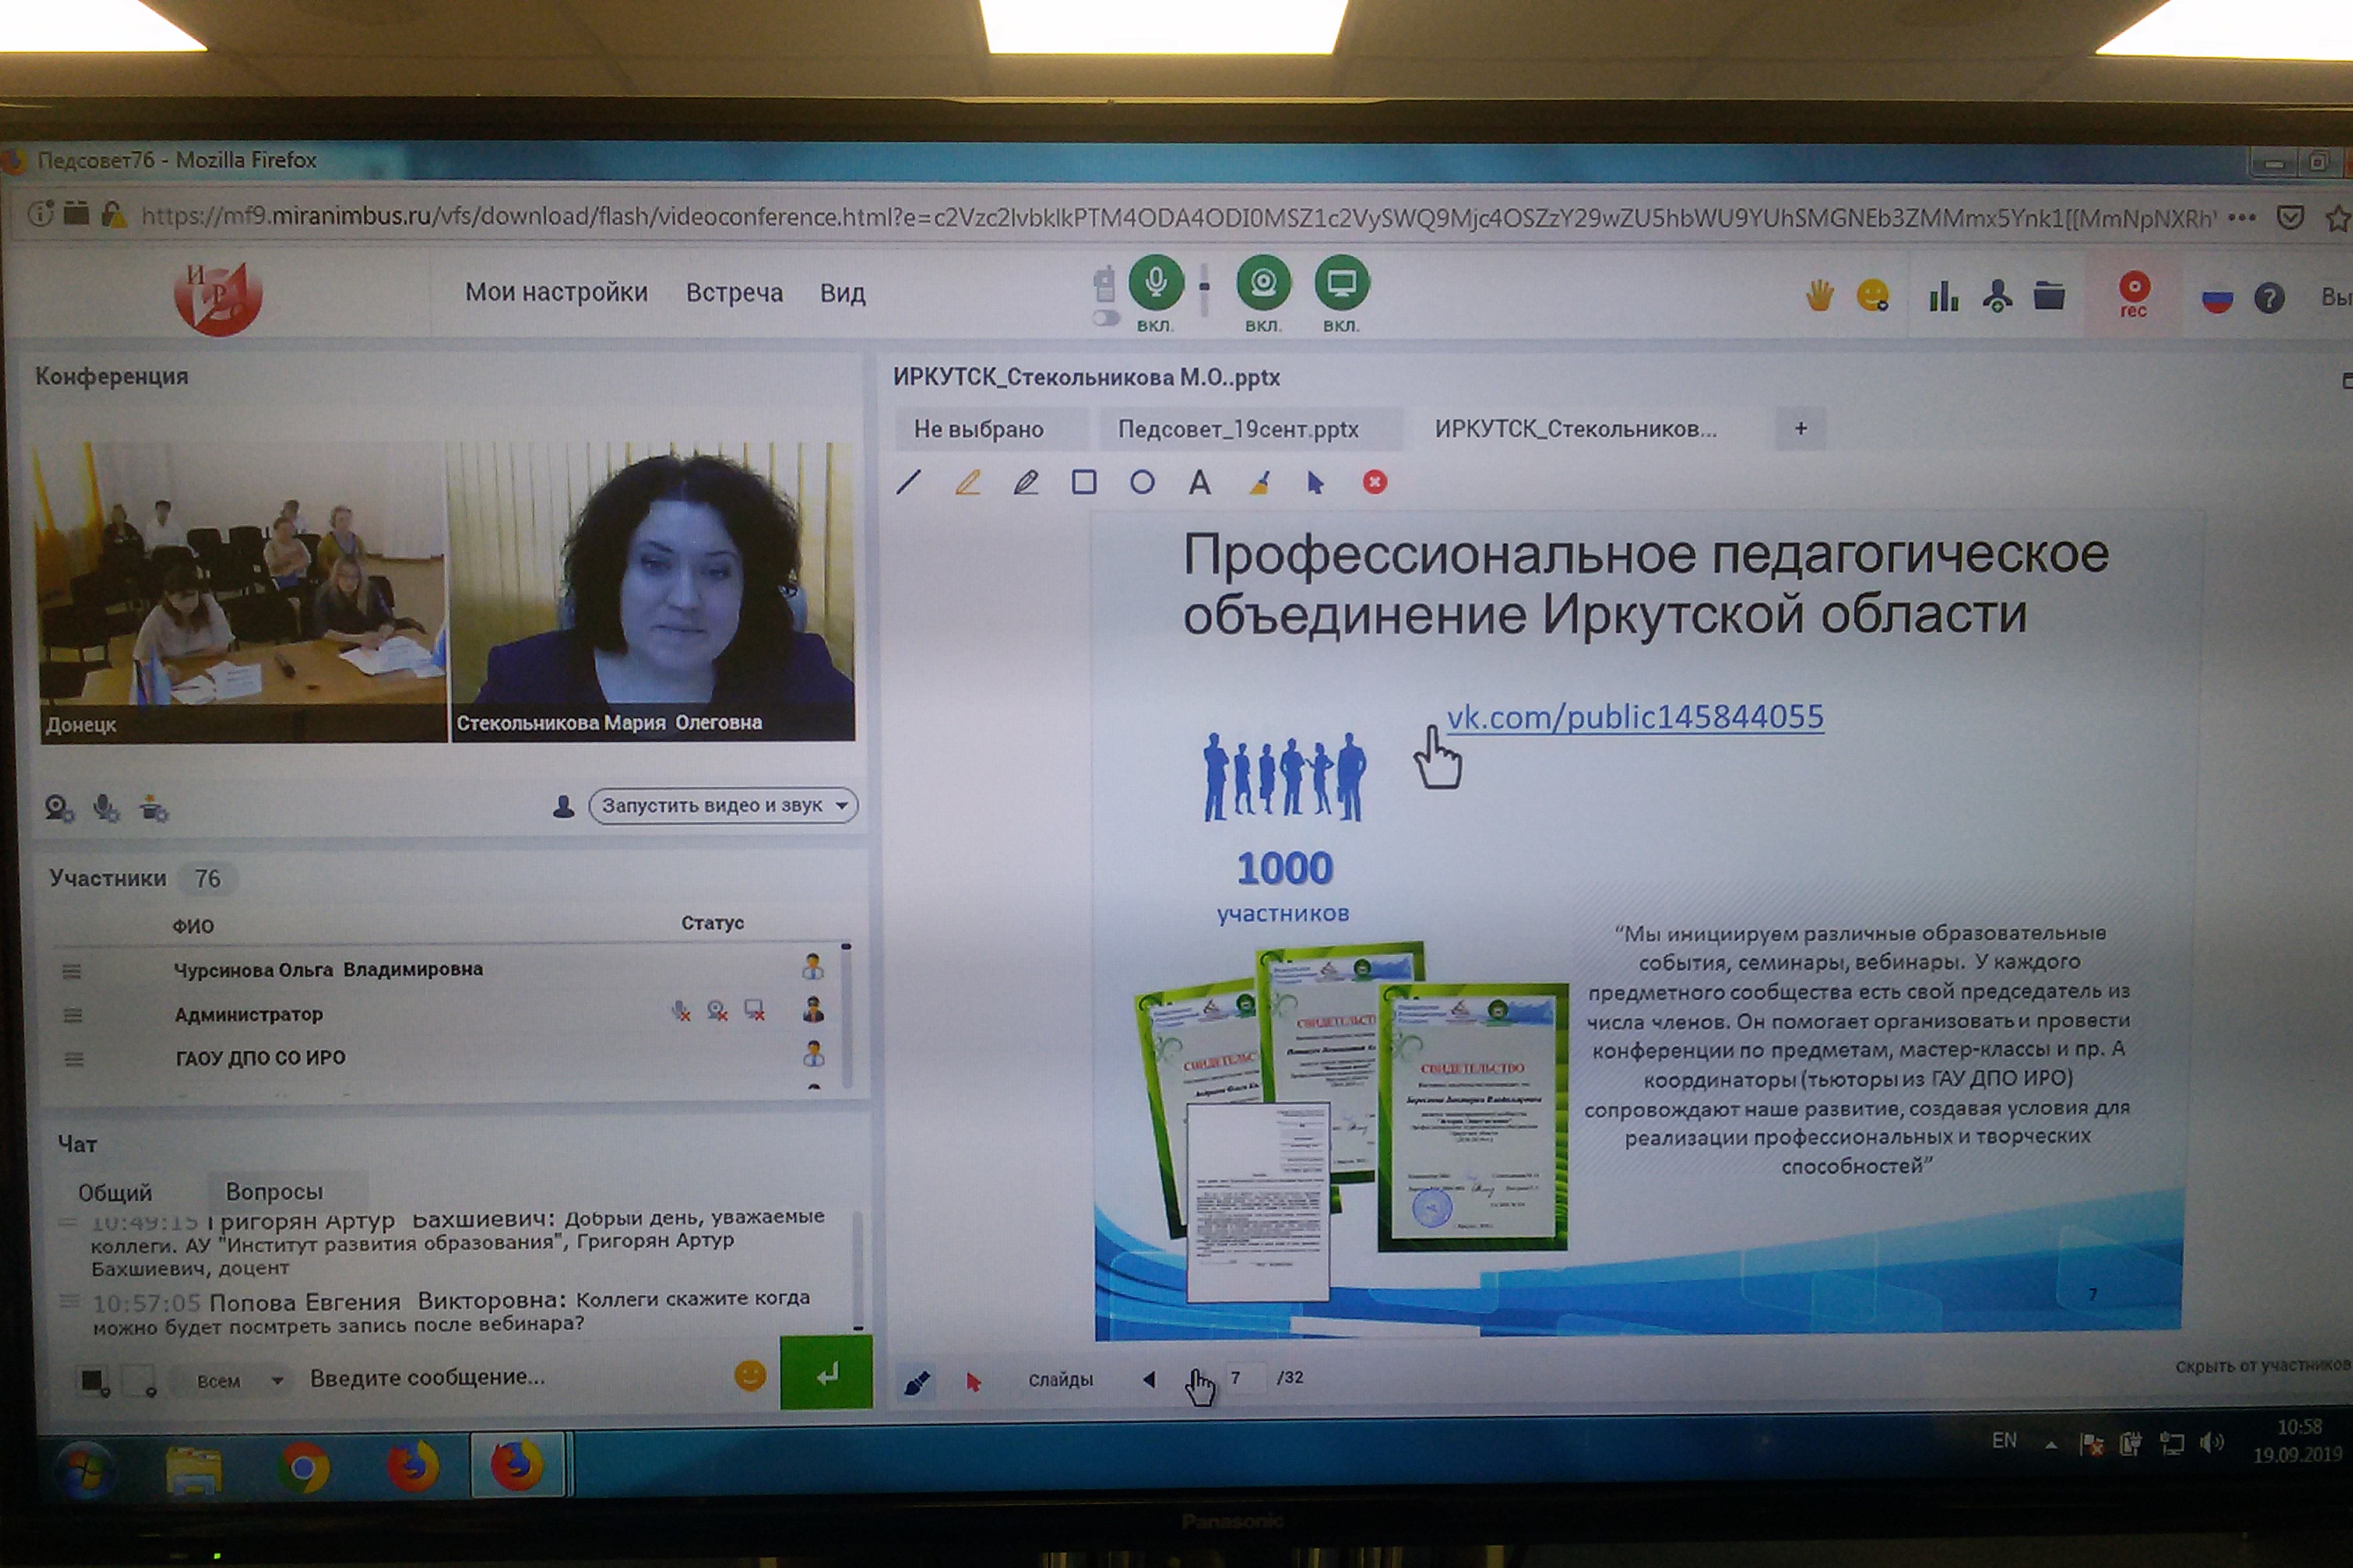The height and width of the screenshot is (1568, 2353).
Task: Open Запустить видео и звук dropdown
Action: point(724,805)
